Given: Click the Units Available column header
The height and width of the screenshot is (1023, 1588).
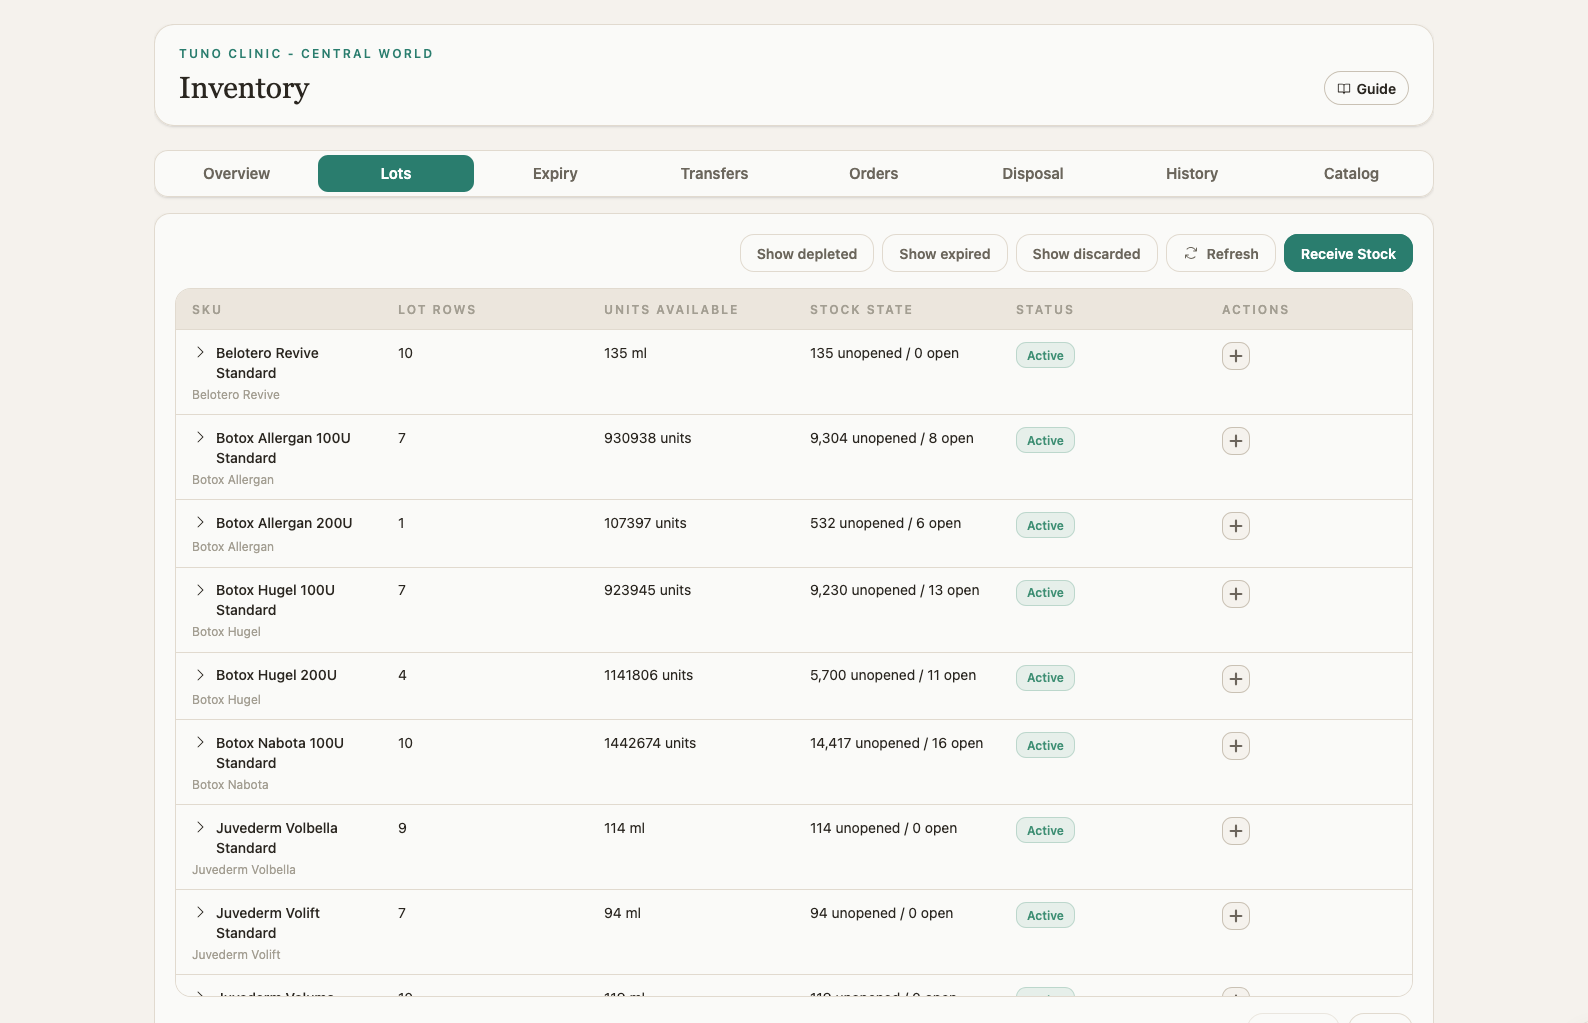Looking at the screenshot, I should click(671, 310).
